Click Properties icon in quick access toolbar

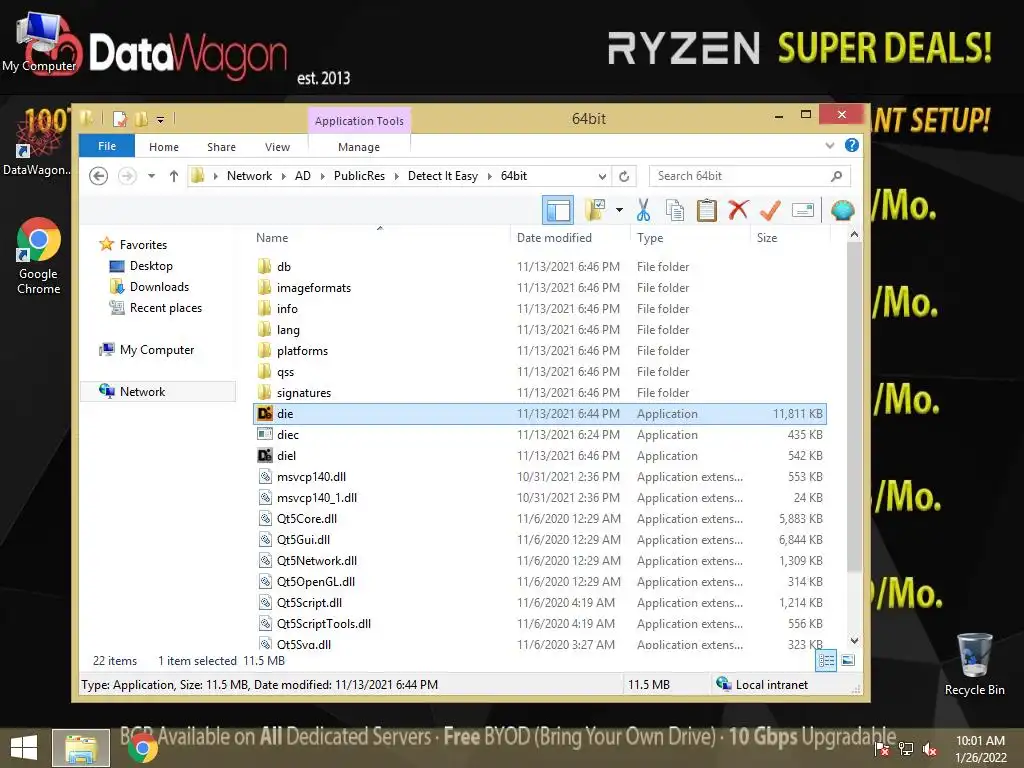pos(120,119)
